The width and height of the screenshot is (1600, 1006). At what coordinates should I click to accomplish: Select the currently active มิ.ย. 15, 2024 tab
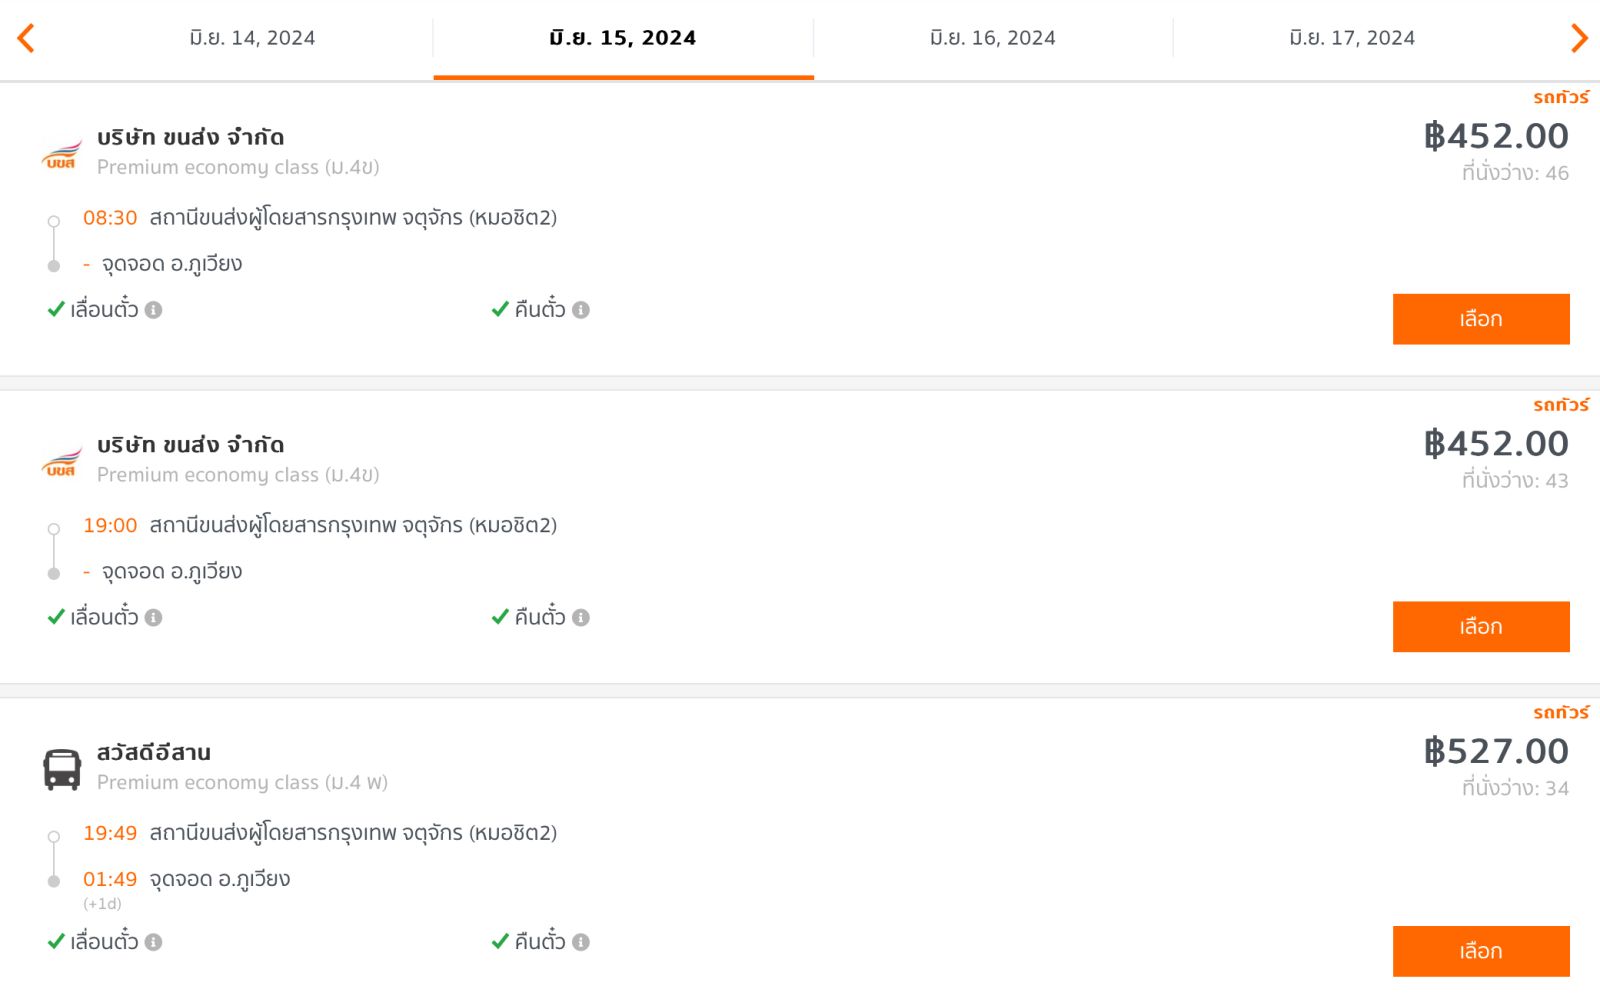(x=623, y=38)
